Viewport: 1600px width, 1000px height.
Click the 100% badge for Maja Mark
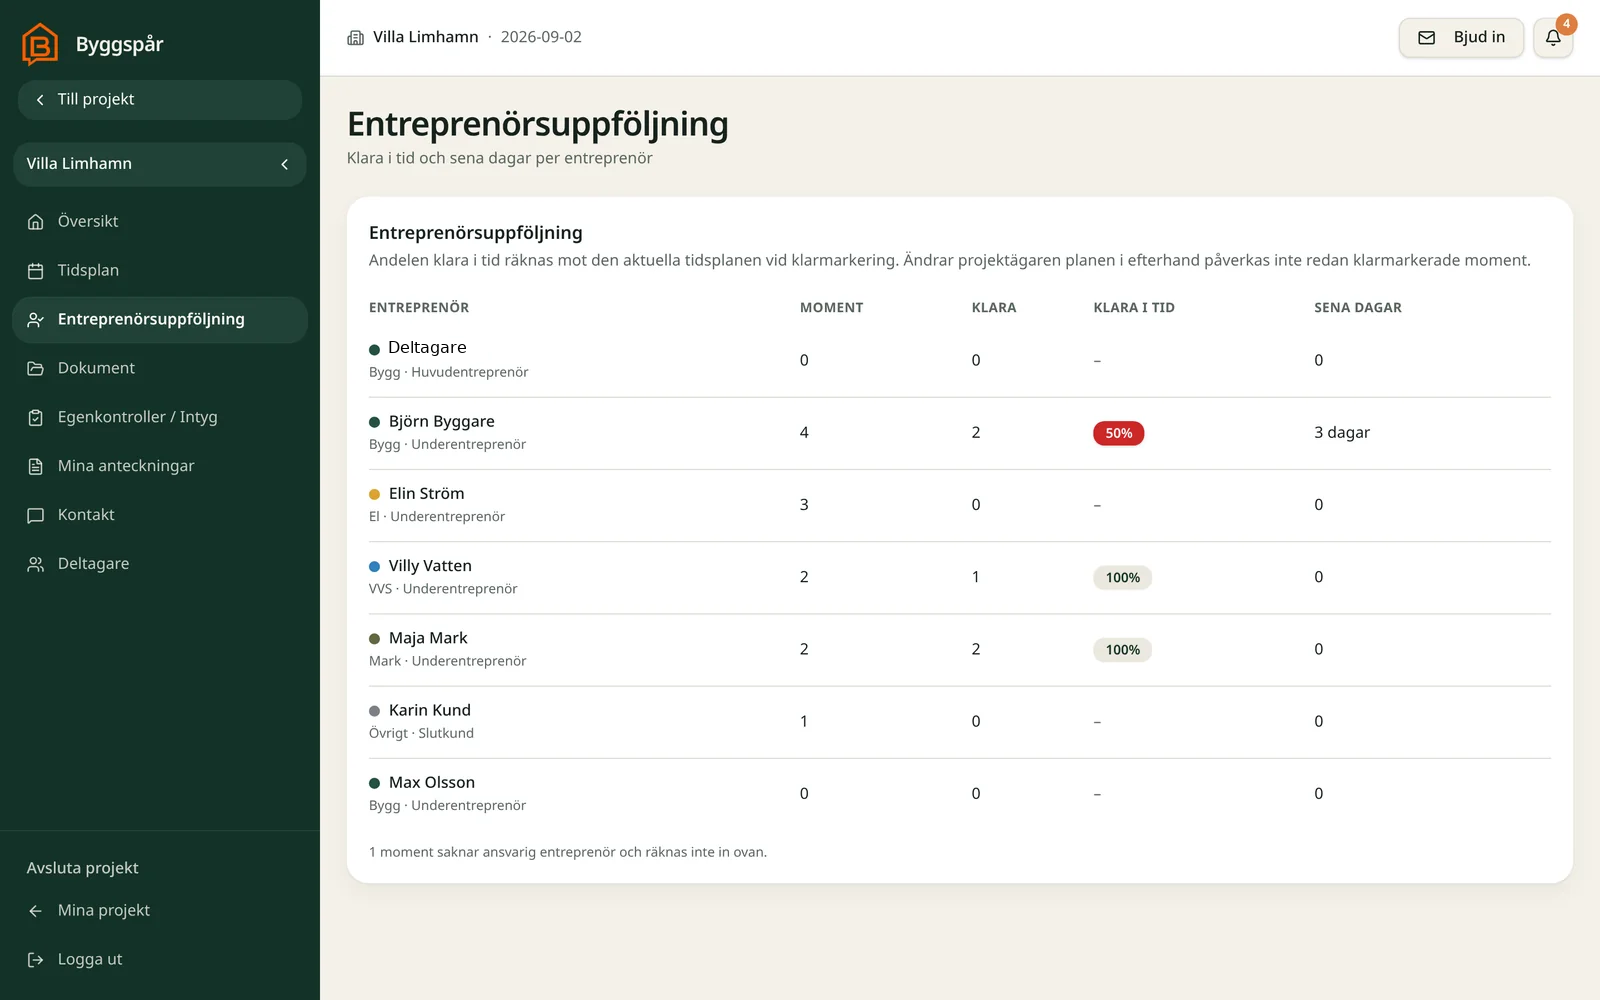pyautogui.click(x=1123, y=650)
